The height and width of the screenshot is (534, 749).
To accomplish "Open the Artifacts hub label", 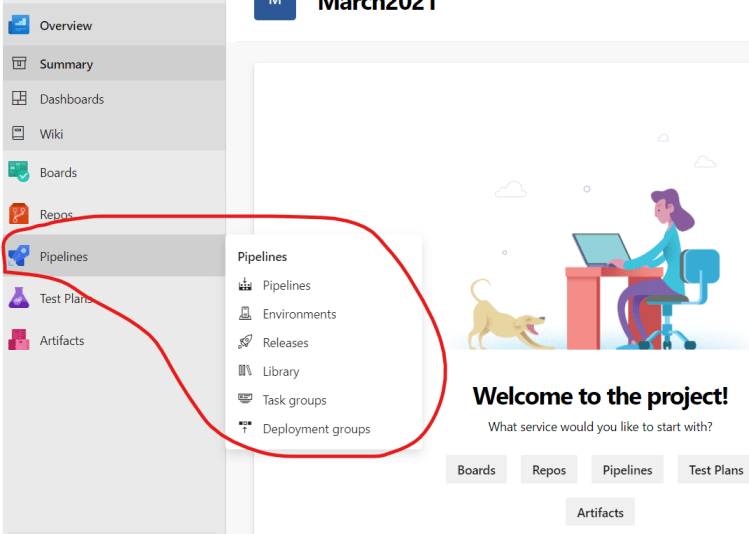I will coord(62,341).
